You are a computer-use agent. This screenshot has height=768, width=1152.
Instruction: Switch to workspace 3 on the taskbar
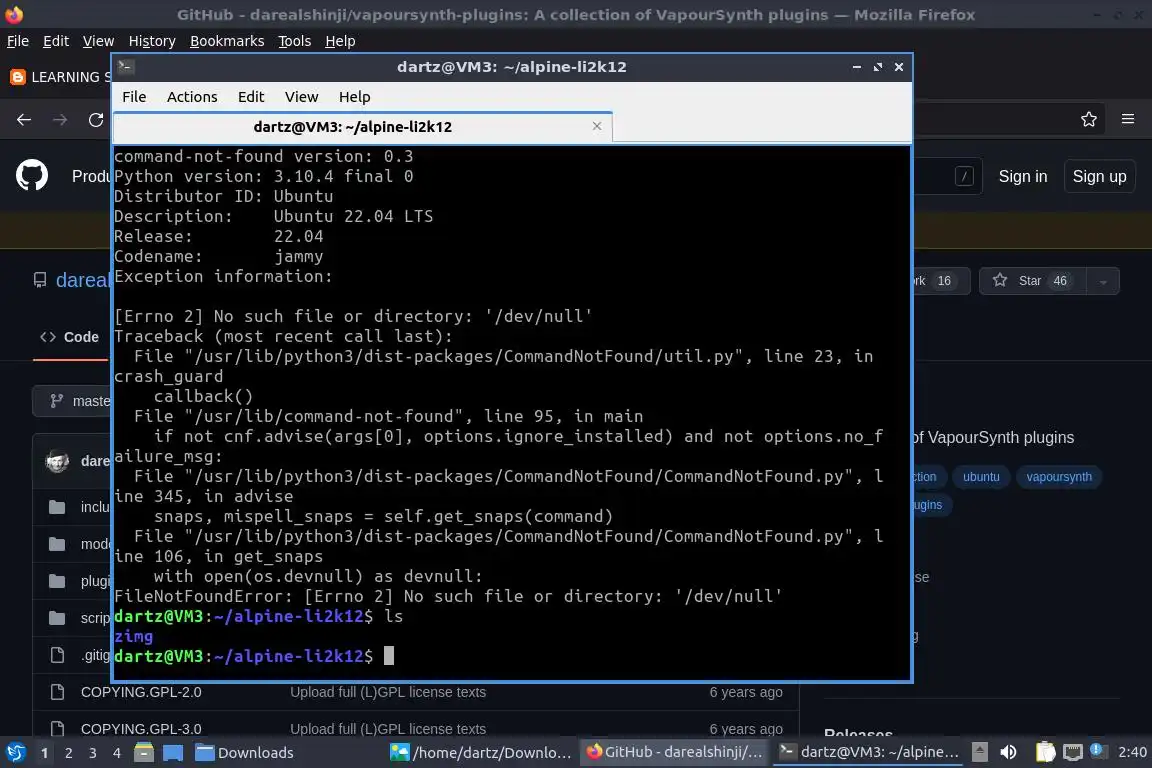pos(93,753)
